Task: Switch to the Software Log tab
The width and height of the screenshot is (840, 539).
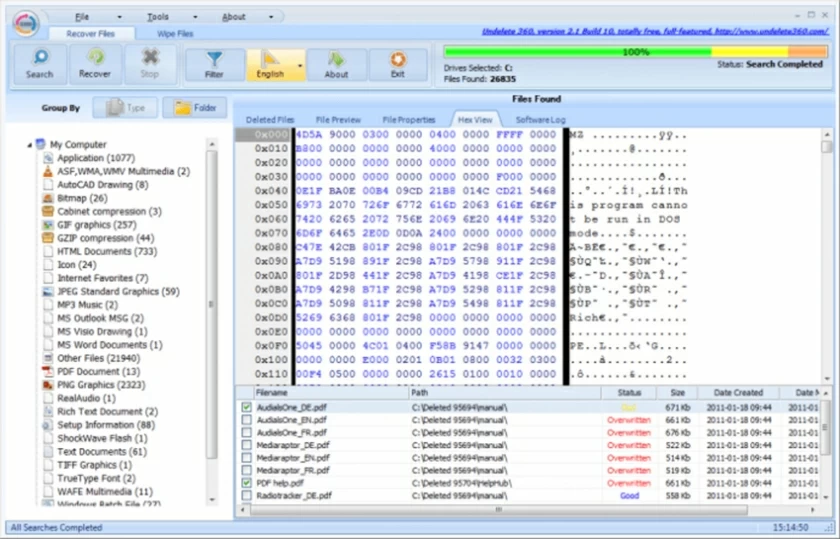Action: (x=541, y=120)
